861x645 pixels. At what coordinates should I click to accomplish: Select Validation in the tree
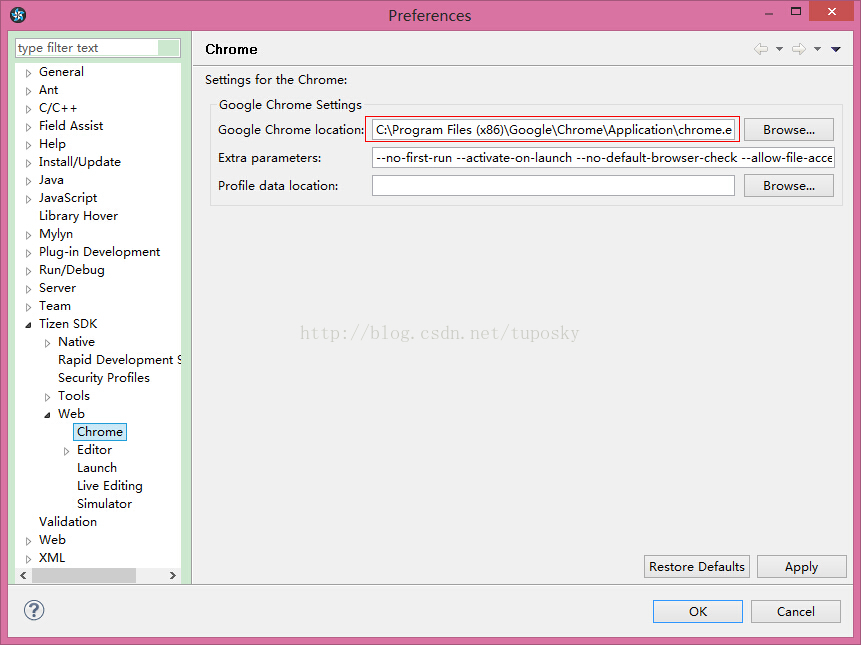[x=68, y=521]
